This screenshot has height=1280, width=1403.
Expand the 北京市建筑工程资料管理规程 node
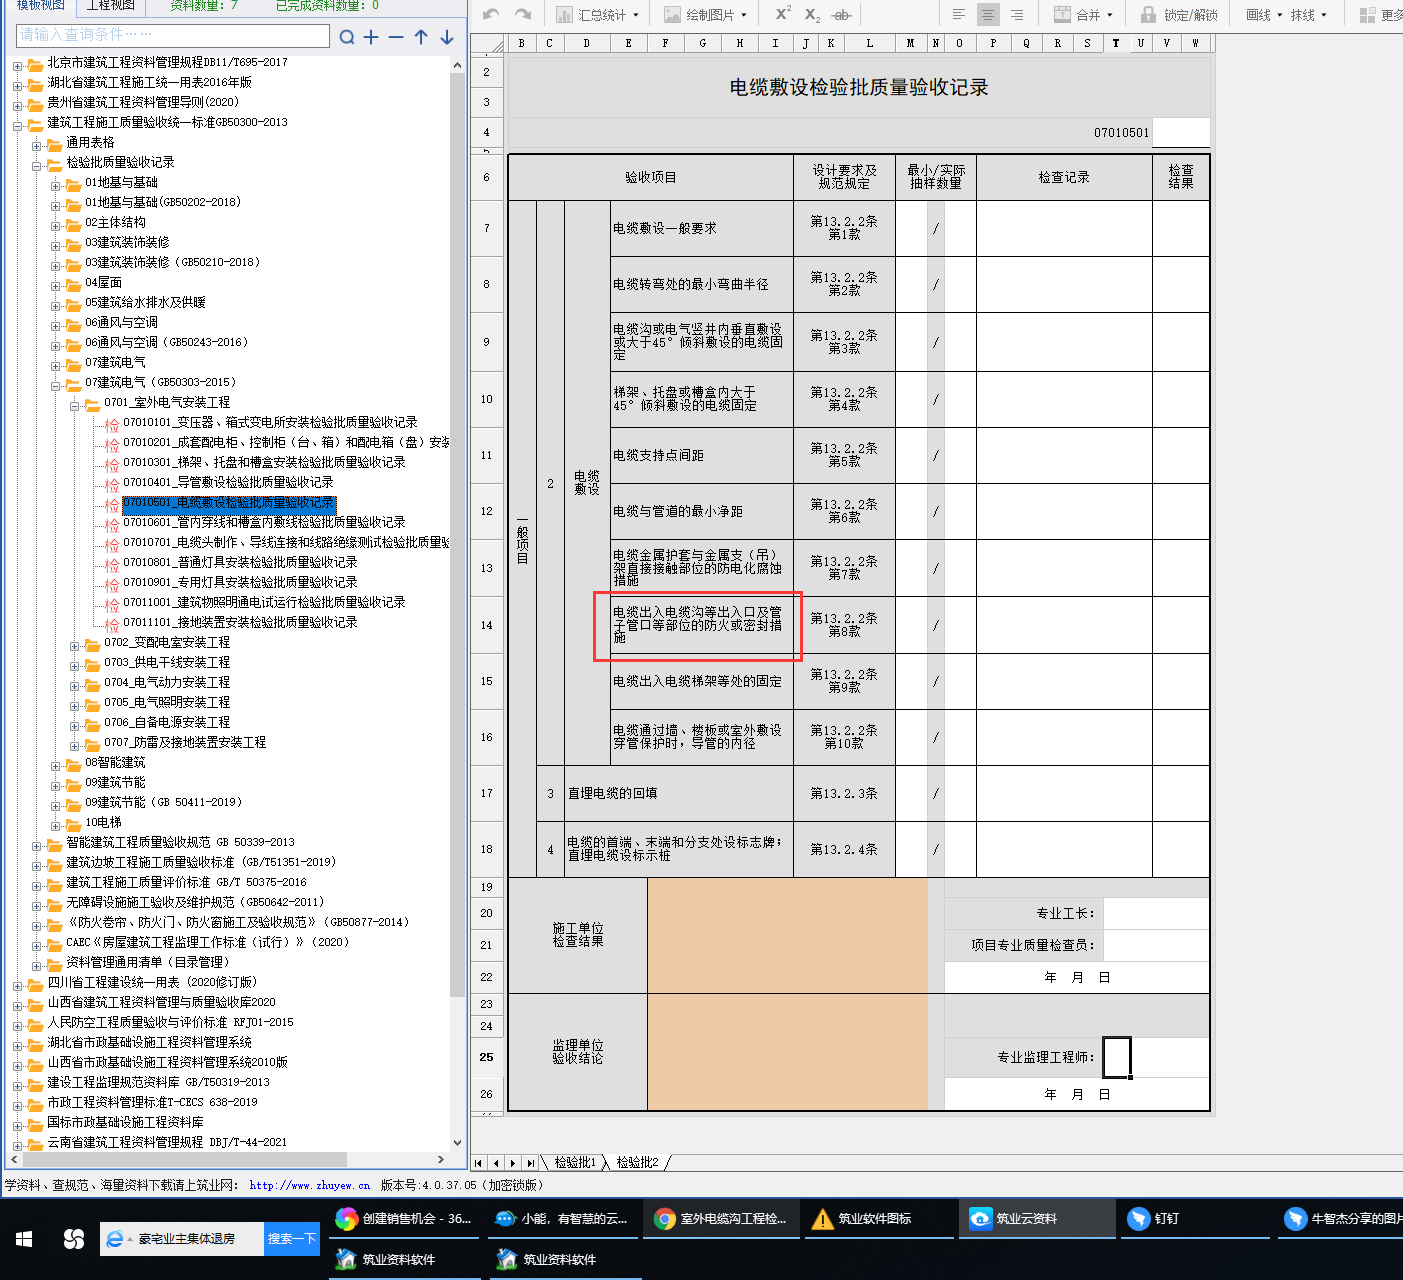[x=17, y=65]
